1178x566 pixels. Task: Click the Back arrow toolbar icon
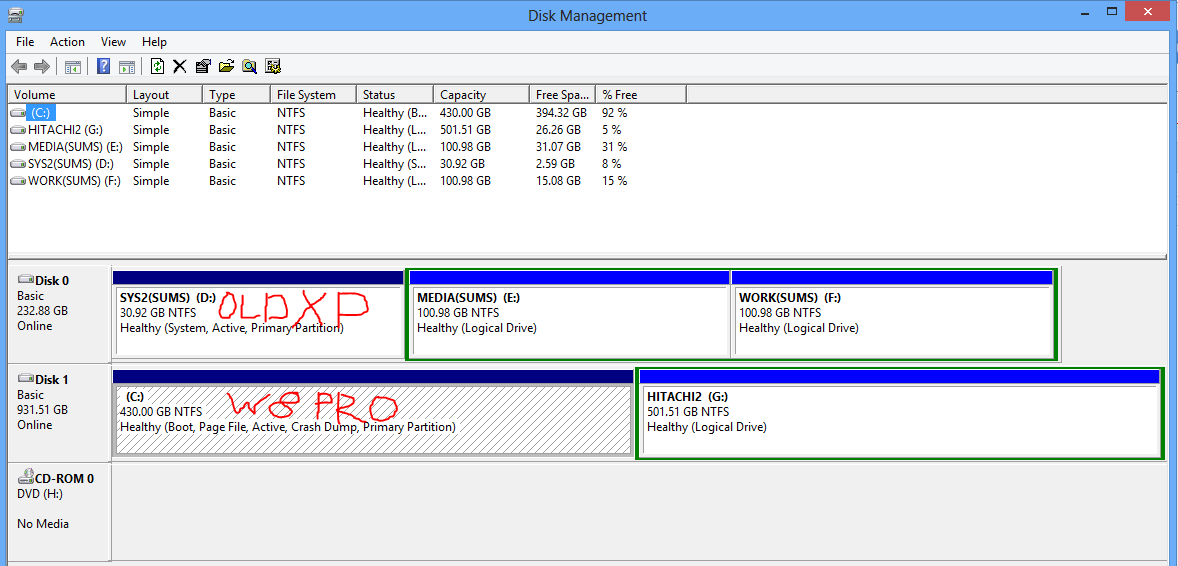coord(19,67)
